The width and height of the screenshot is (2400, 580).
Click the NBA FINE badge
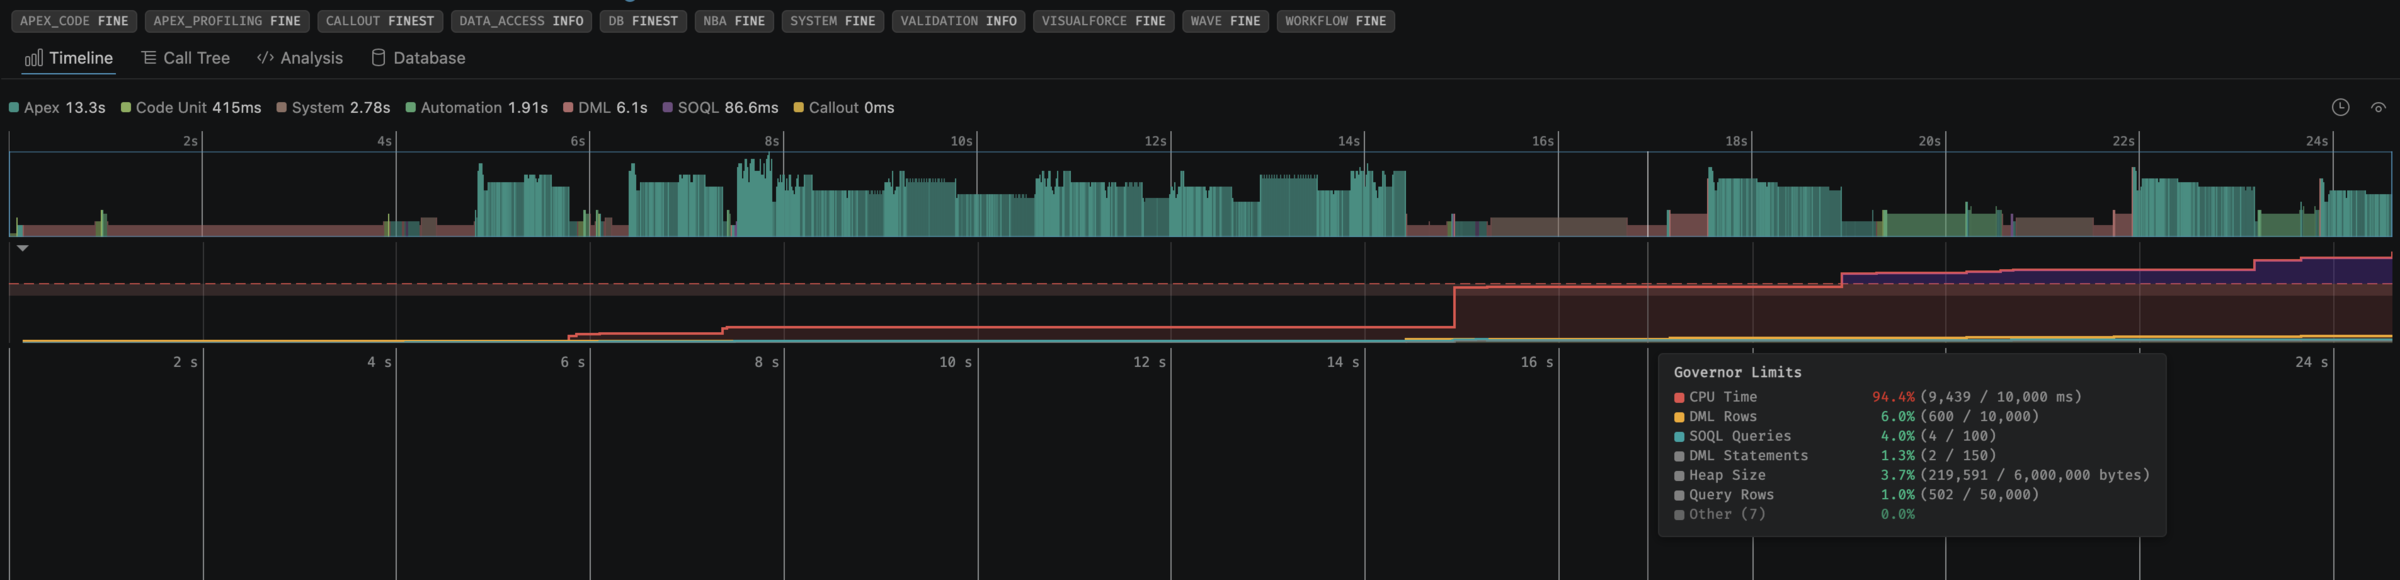tap(734, 21)
